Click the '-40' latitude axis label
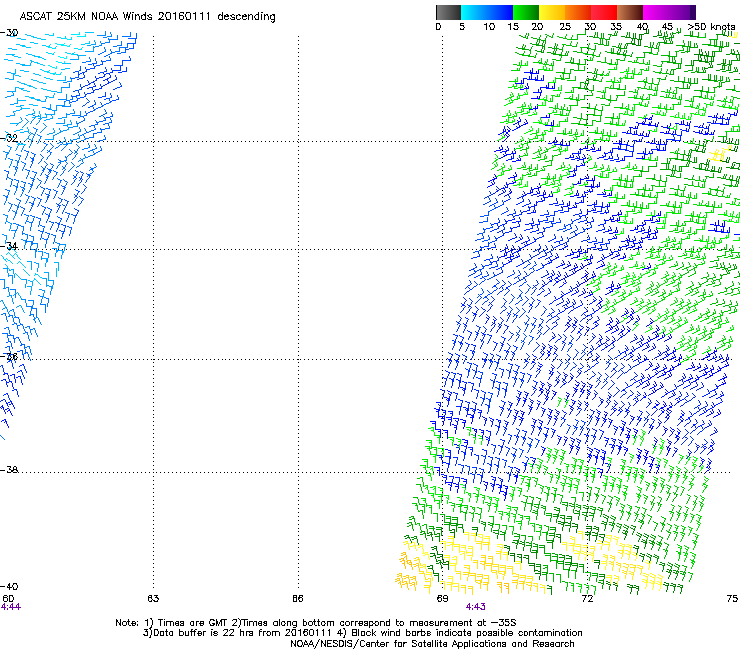Viewport: 740px width, 650px height. pyautogui.click(x=9, y=586)
